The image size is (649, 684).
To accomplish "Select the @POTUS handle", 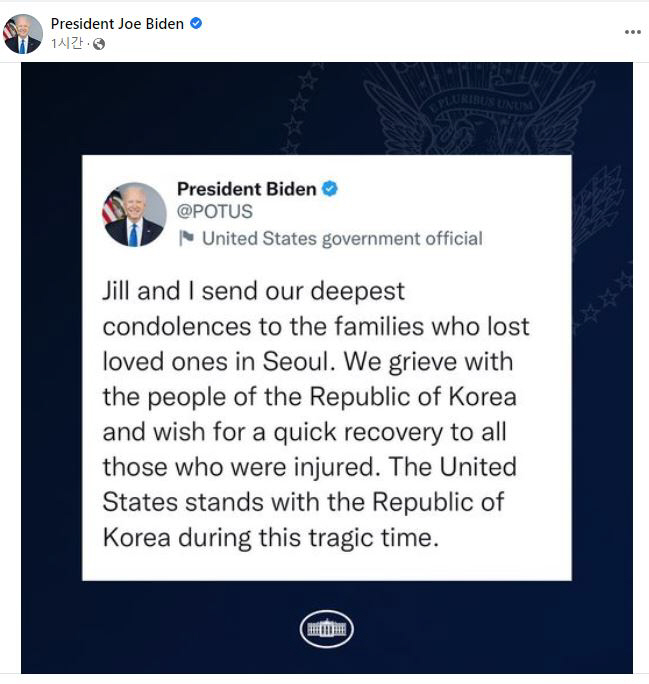I will coord(214,212).
